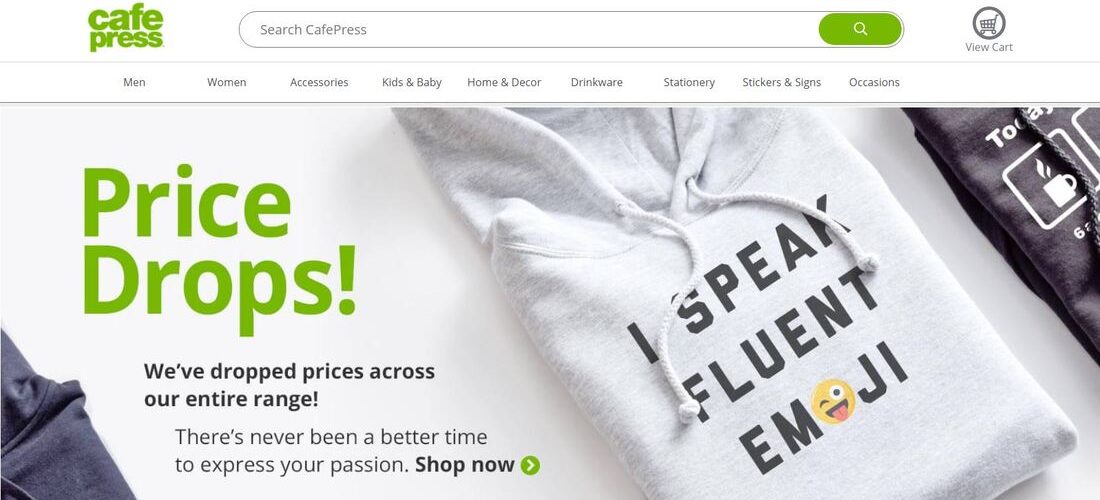
Task: Select Stickers & Signs category
Action: click(782, 82)
